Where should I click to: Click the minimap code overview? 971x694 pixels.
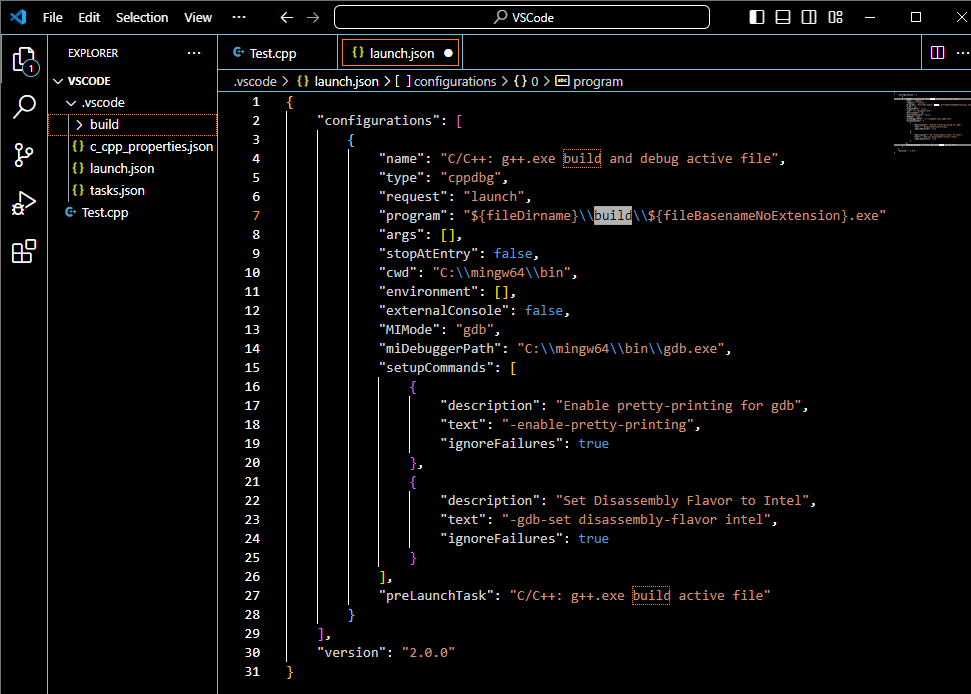coord(931,123)
